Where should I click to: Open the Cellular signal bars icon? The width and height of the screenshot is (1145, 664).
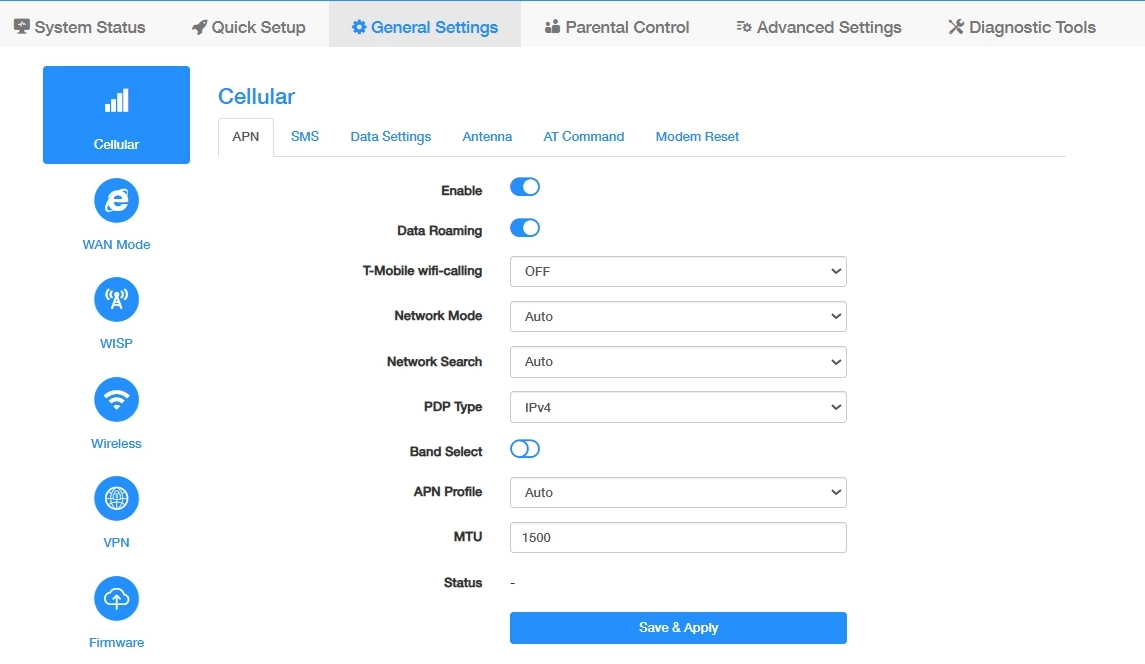(x=116, y=101)
